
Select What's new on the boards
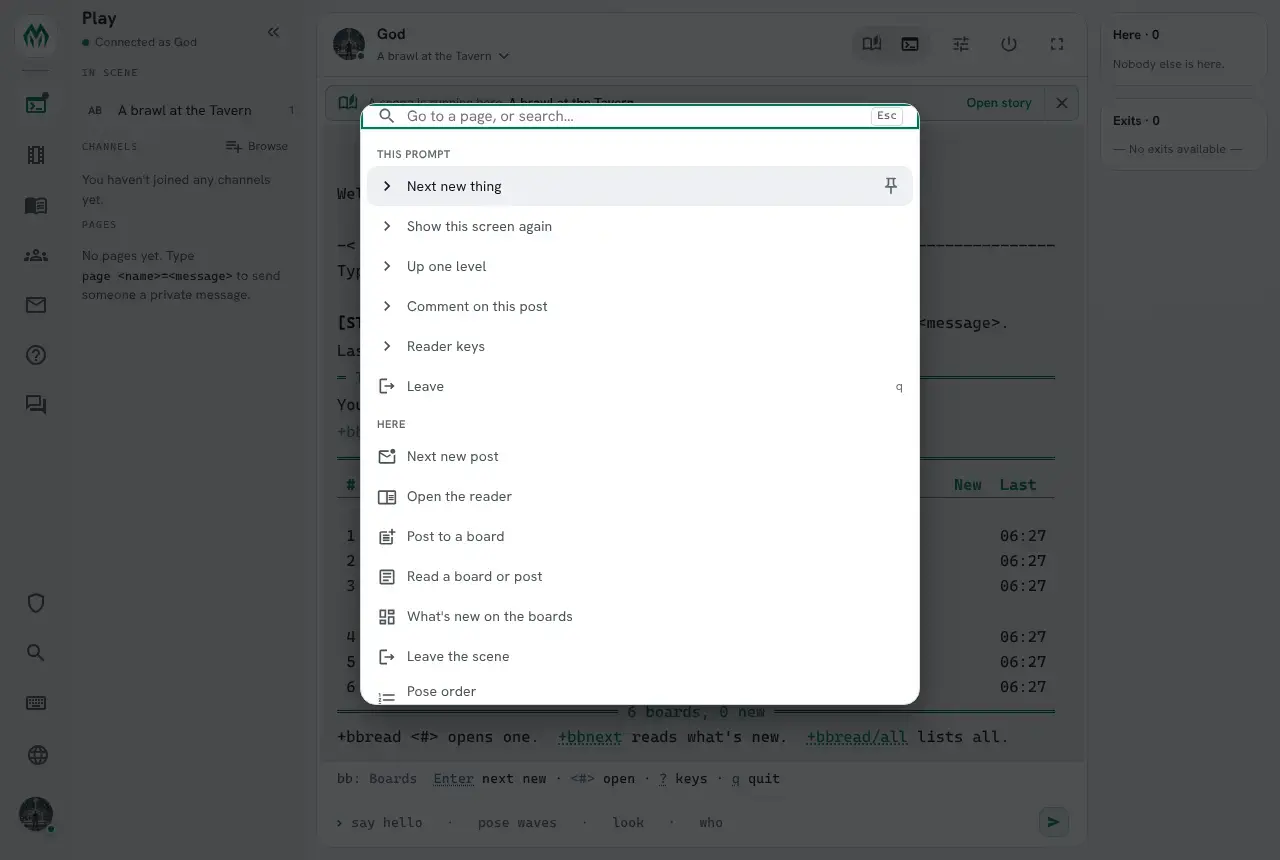(640, 616)
